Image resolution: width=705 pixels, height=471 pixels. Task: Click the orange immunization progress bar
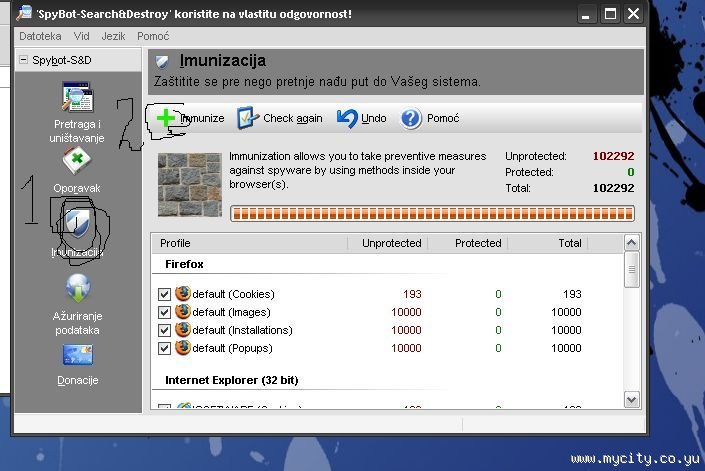point(432,213)
